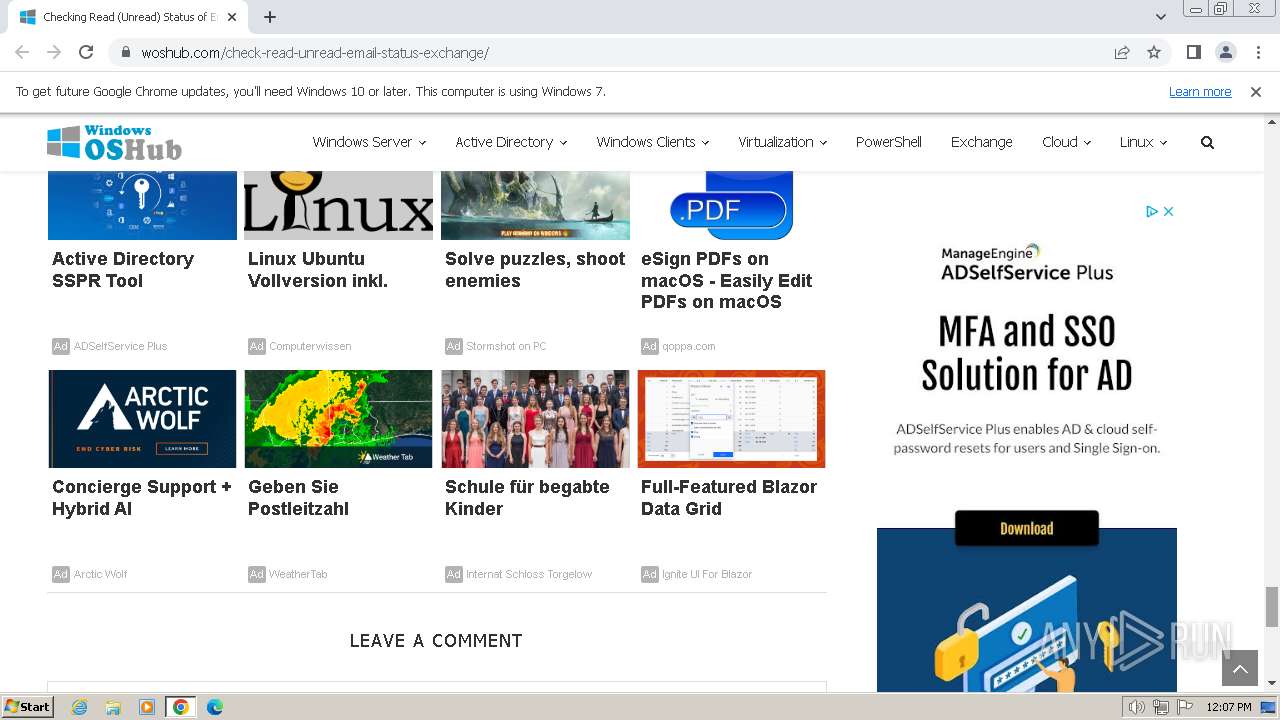The image size is (1280, 720).
Task: Open Linux Ubuntu Vollversion inkl. ad
Action: click(x=318, y=270)
